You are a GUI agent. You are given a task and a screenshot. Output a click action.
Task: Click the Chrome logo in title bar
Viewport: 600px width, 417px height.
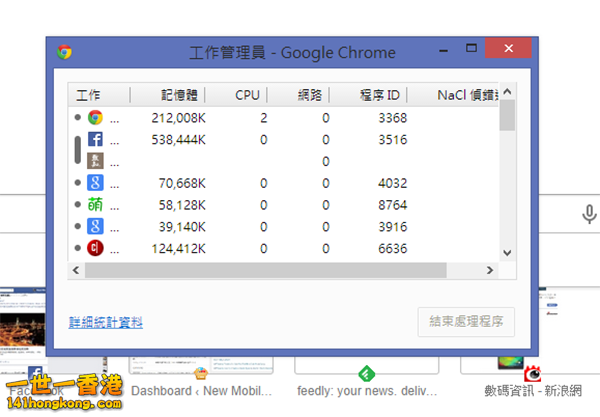64,52
